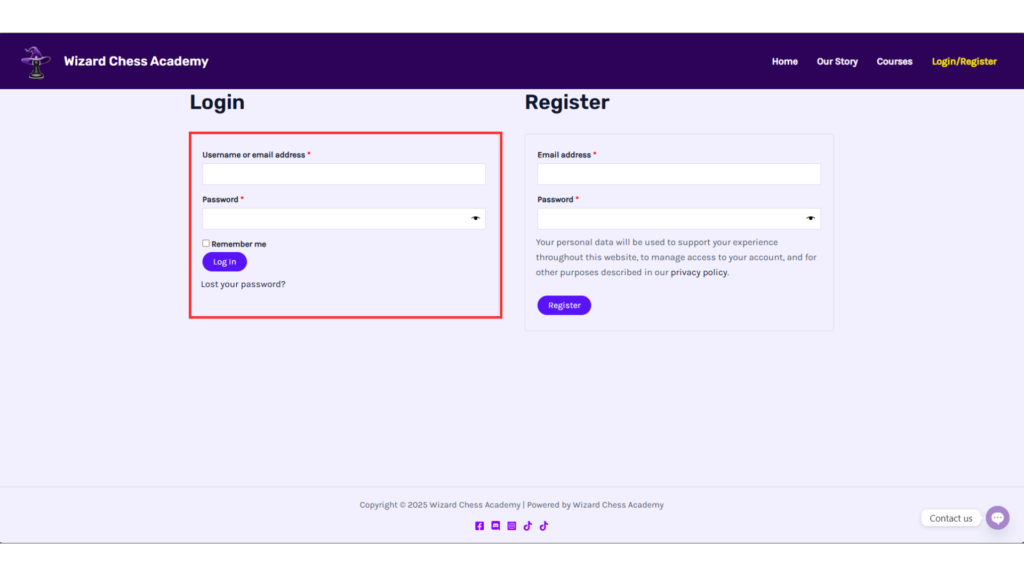Open the privacy policy link
The width and height of the screenshot is (1024, 576).
coord(698,272)
